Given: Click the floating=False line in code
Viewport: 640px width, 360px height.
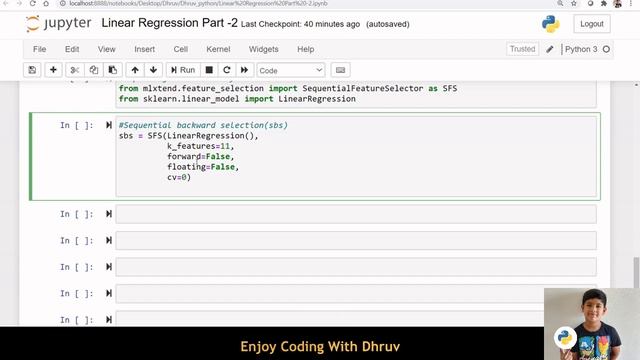Looking at the screenshot, I should (203, 167).
